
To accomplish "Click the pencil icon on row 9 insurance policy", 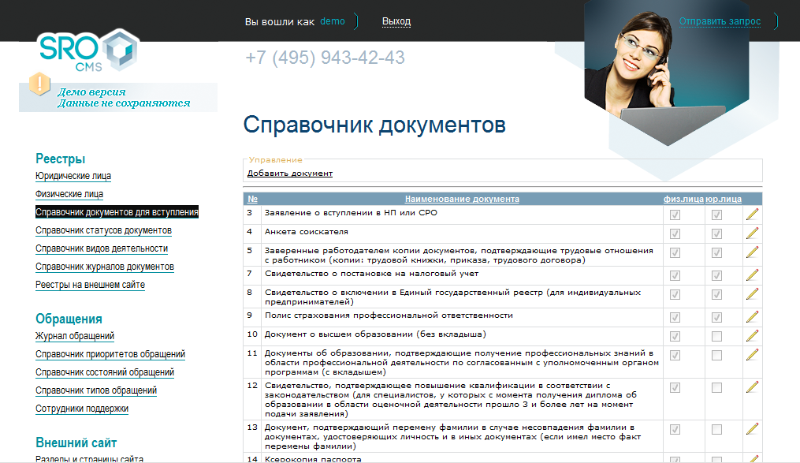I will 752,316.
